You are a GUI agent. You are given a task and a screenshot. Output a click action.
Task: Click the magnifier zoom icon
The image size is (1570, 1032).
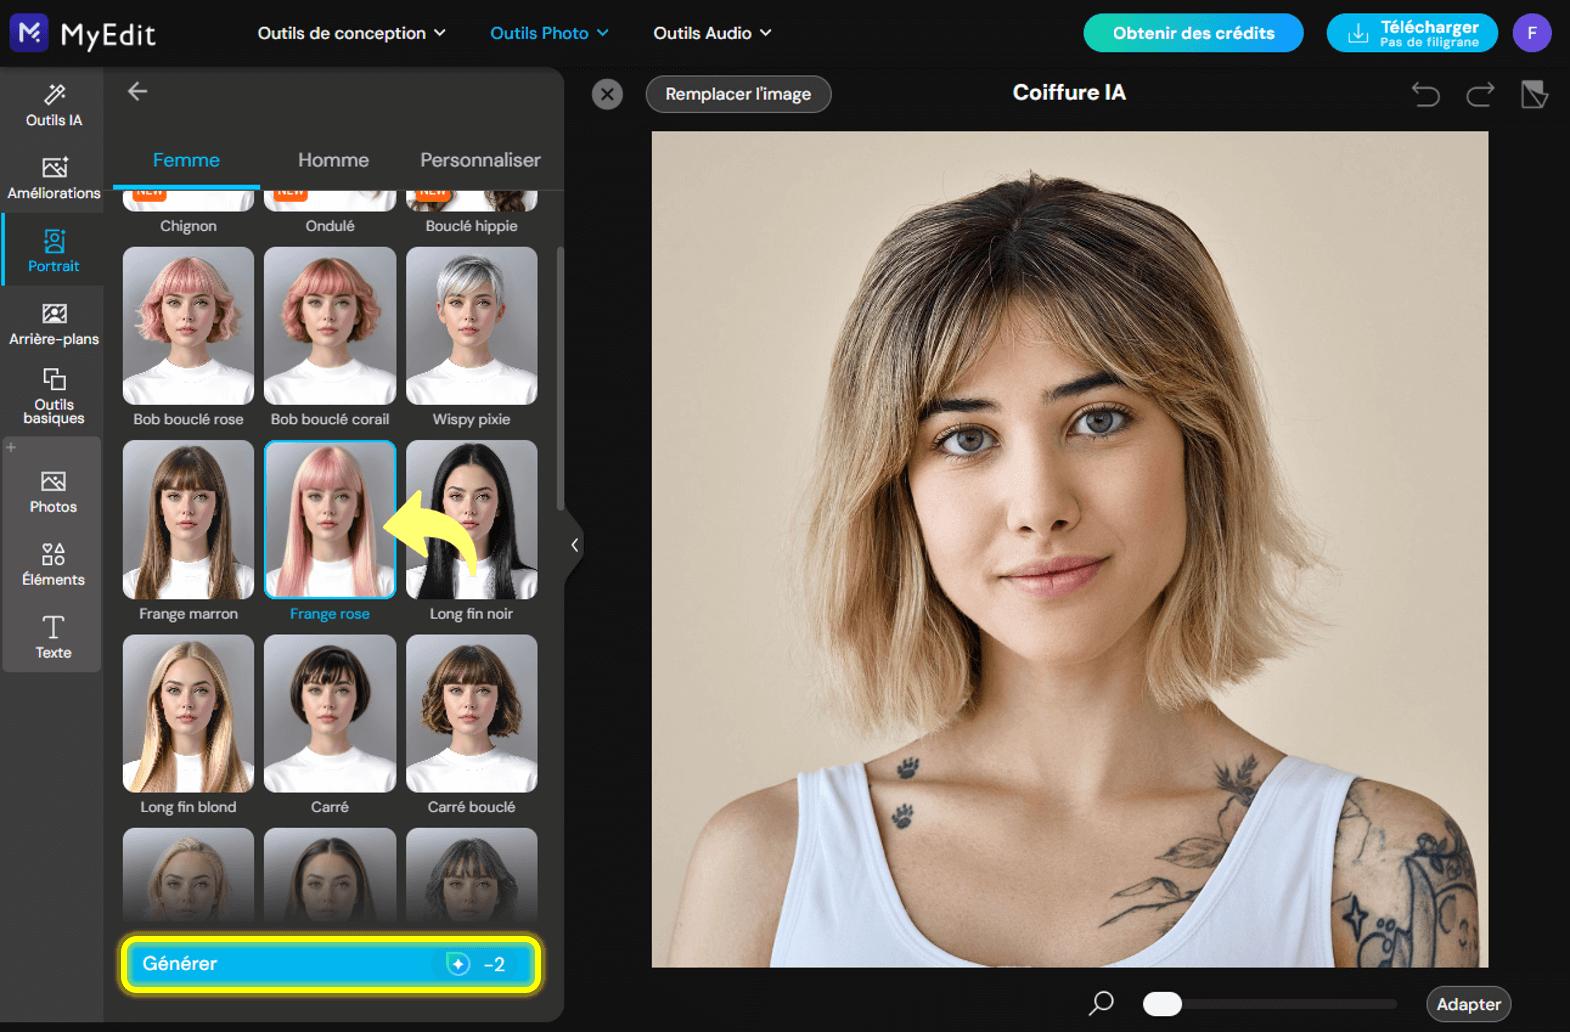pos(1101,1003)
